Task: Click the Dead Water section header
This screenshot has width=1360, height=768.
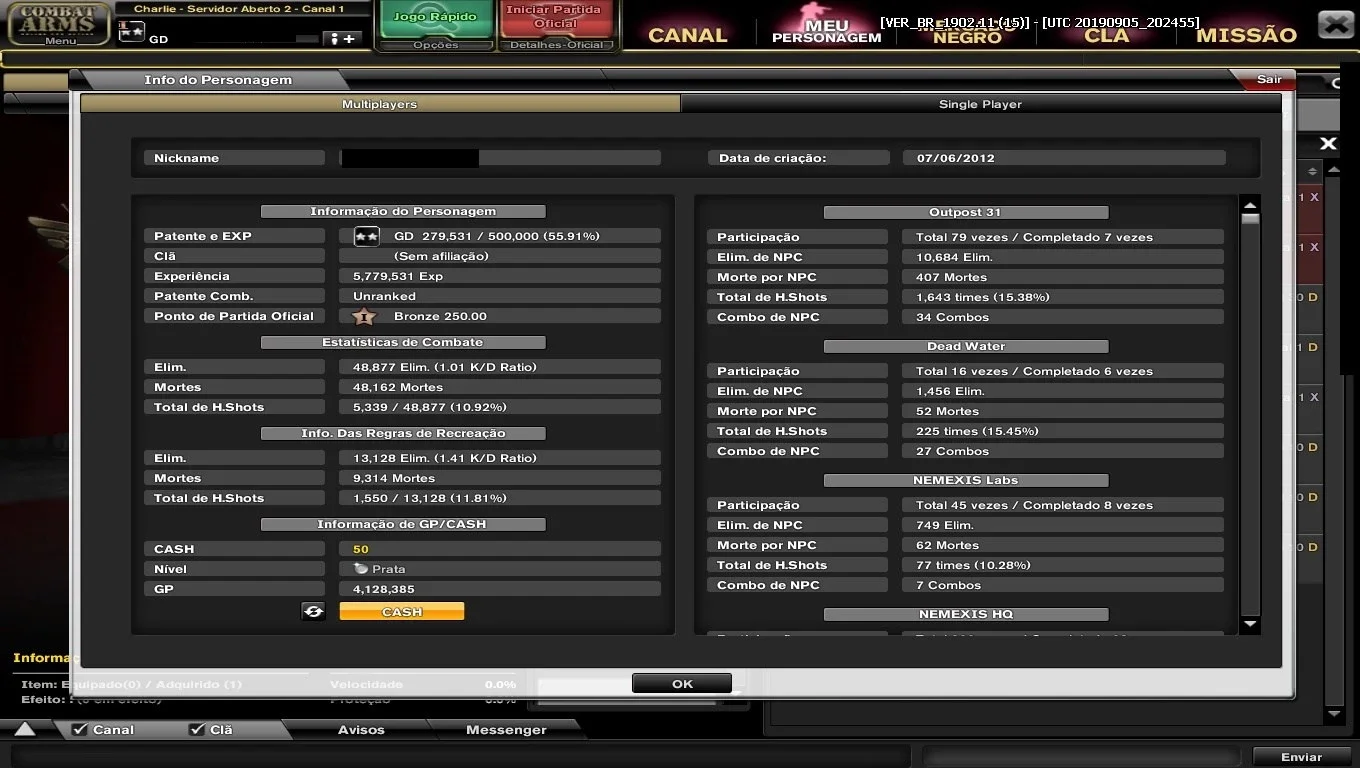Action: 965,346
